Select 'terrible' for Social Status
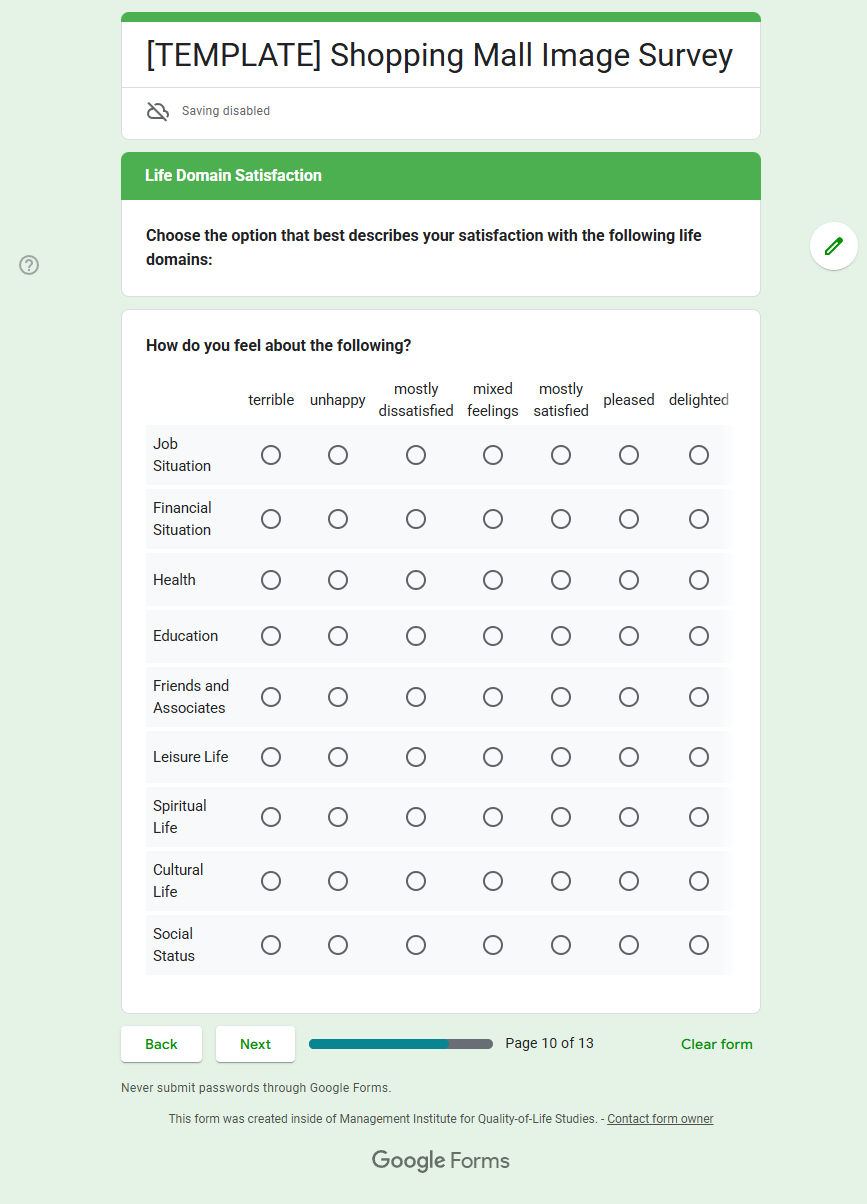The height and width of the screenshot is (1204, 867). tap(271, 945)
